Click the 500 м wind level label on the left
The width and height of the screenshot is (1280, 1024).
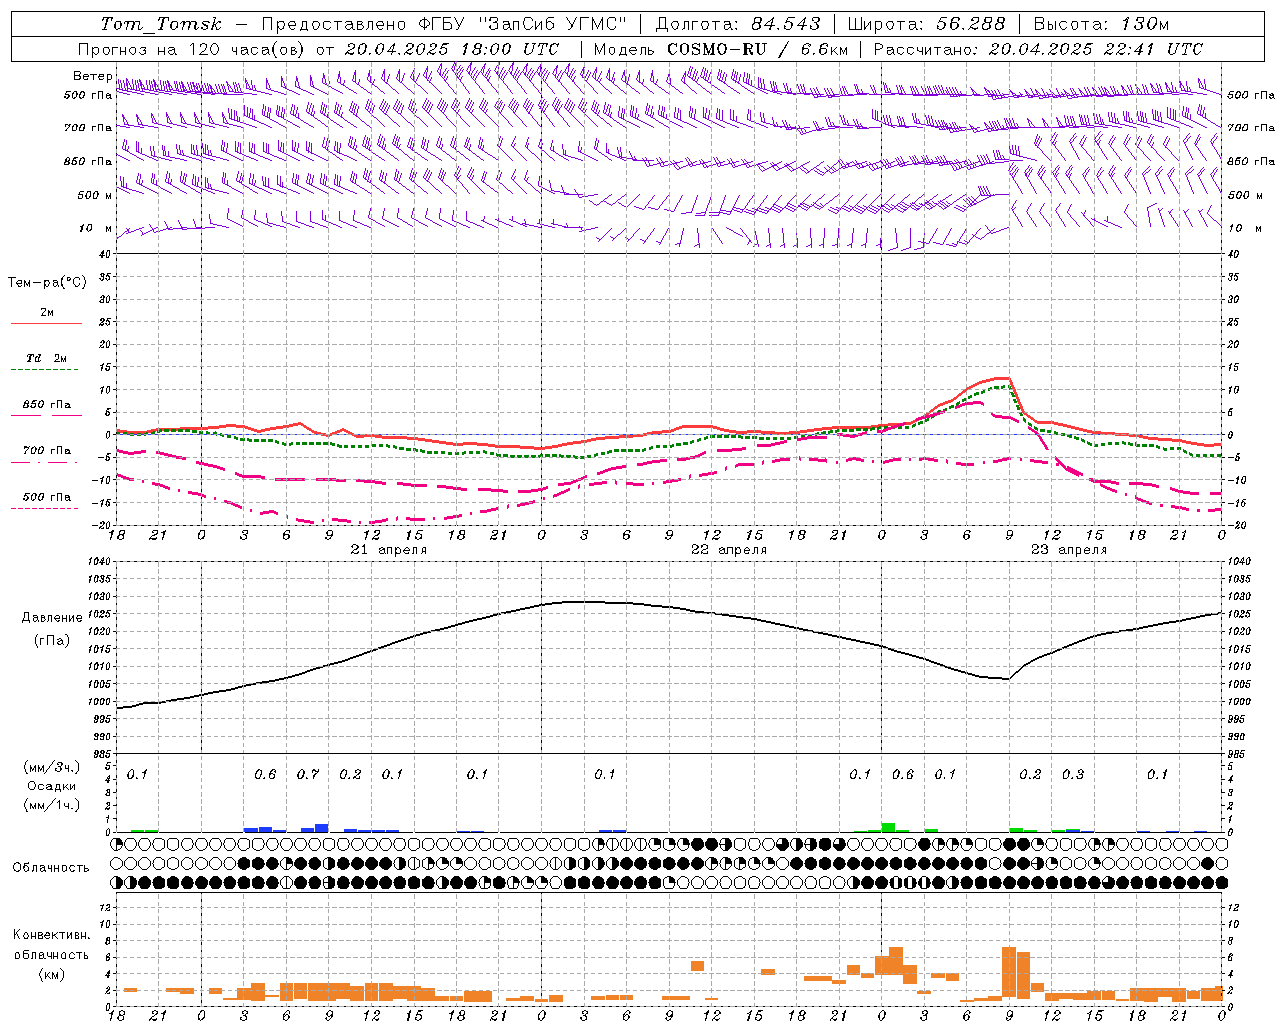pyautogui.click(x=96, y=196)
